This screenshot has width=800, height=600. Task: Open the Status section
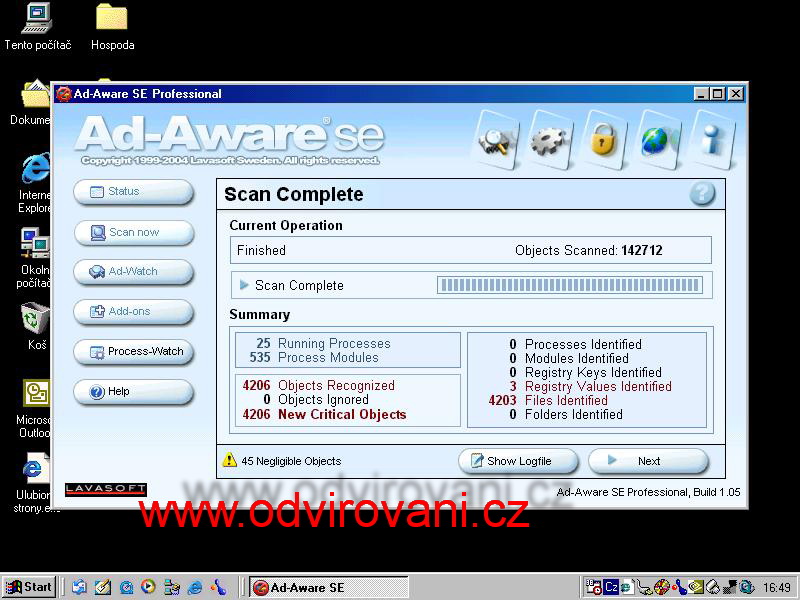coord(134,192)
